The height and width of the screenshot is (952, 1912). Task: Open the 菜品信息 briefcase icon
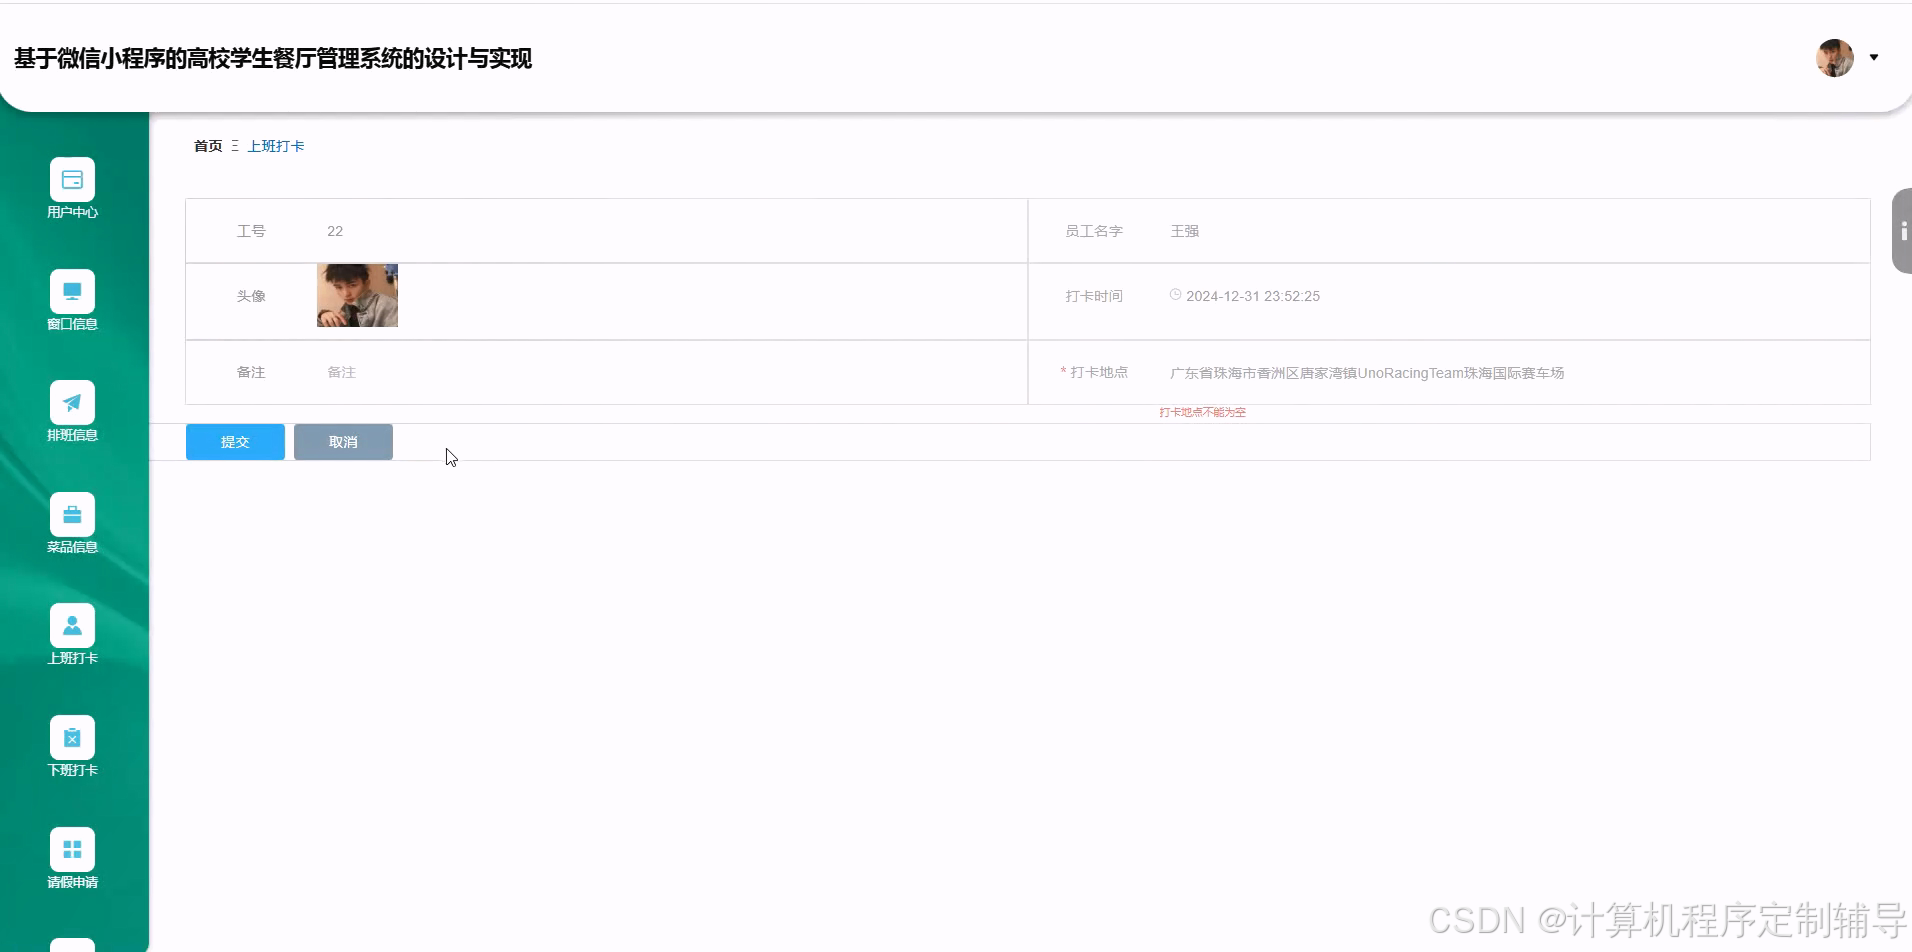click(72, 515)
